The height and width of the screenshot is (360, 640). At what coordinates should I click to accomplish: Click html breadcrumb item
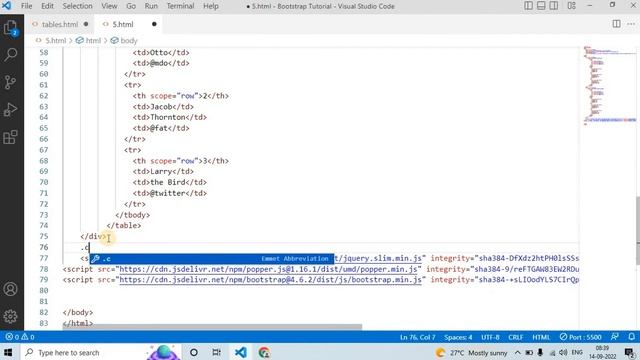tap(93, 40)
